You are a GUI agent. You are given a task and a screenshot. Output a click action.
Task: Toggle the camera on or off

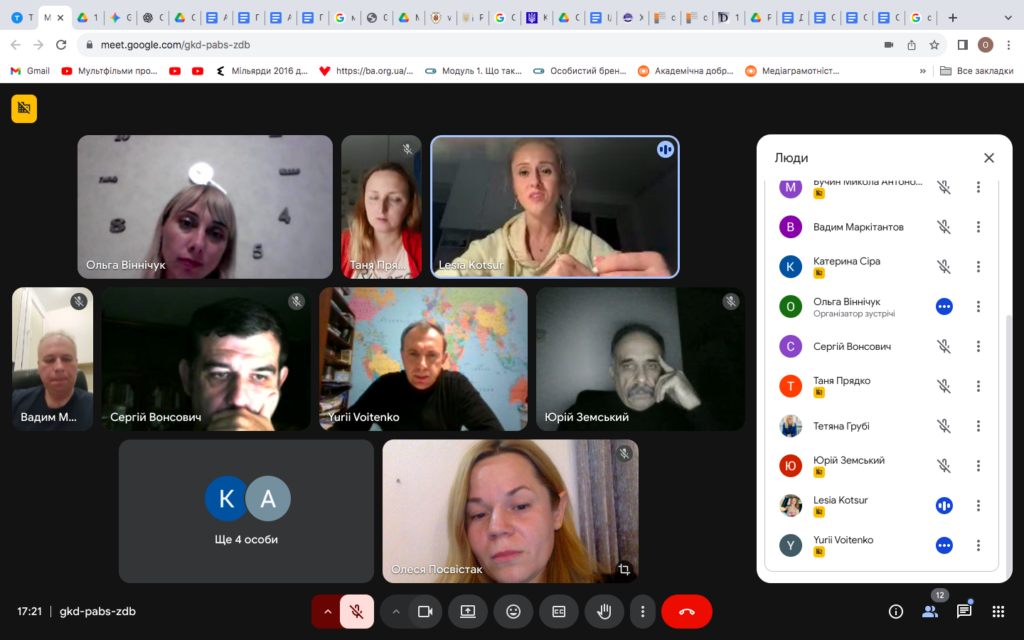click(424, 612)
